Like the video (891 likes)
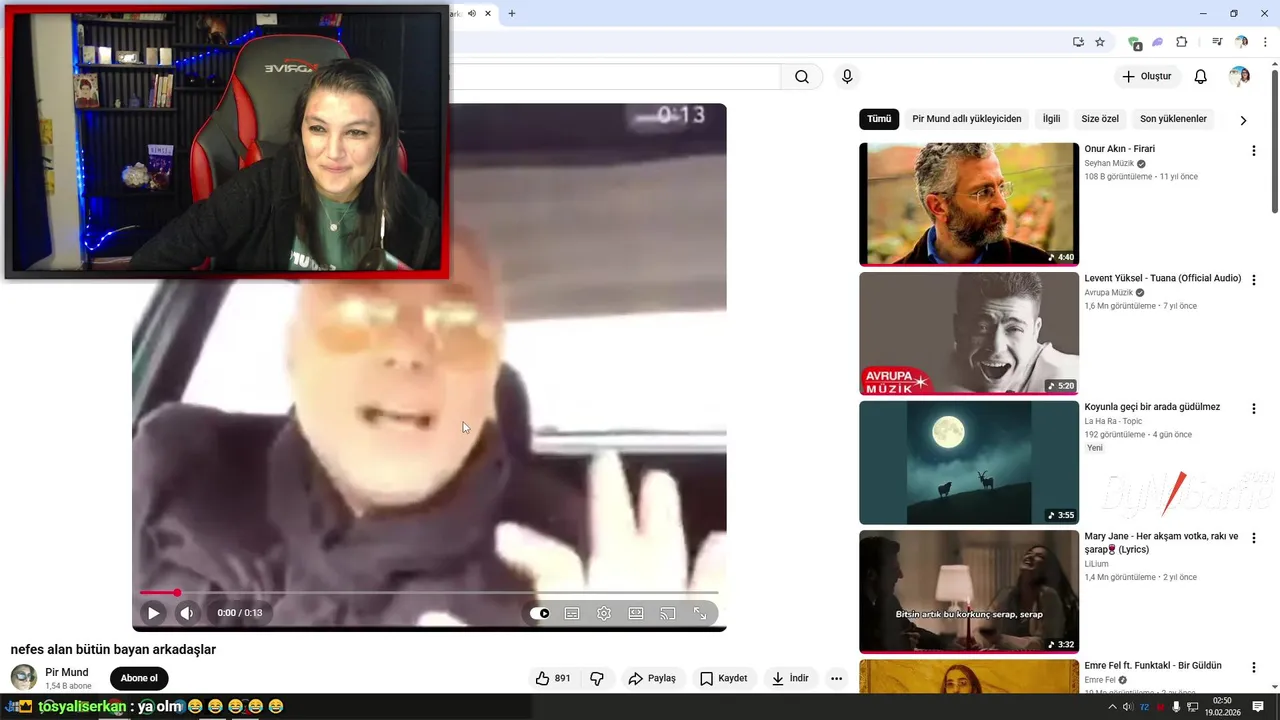The height and width of the screenshot is (720, 1280). 553,678
